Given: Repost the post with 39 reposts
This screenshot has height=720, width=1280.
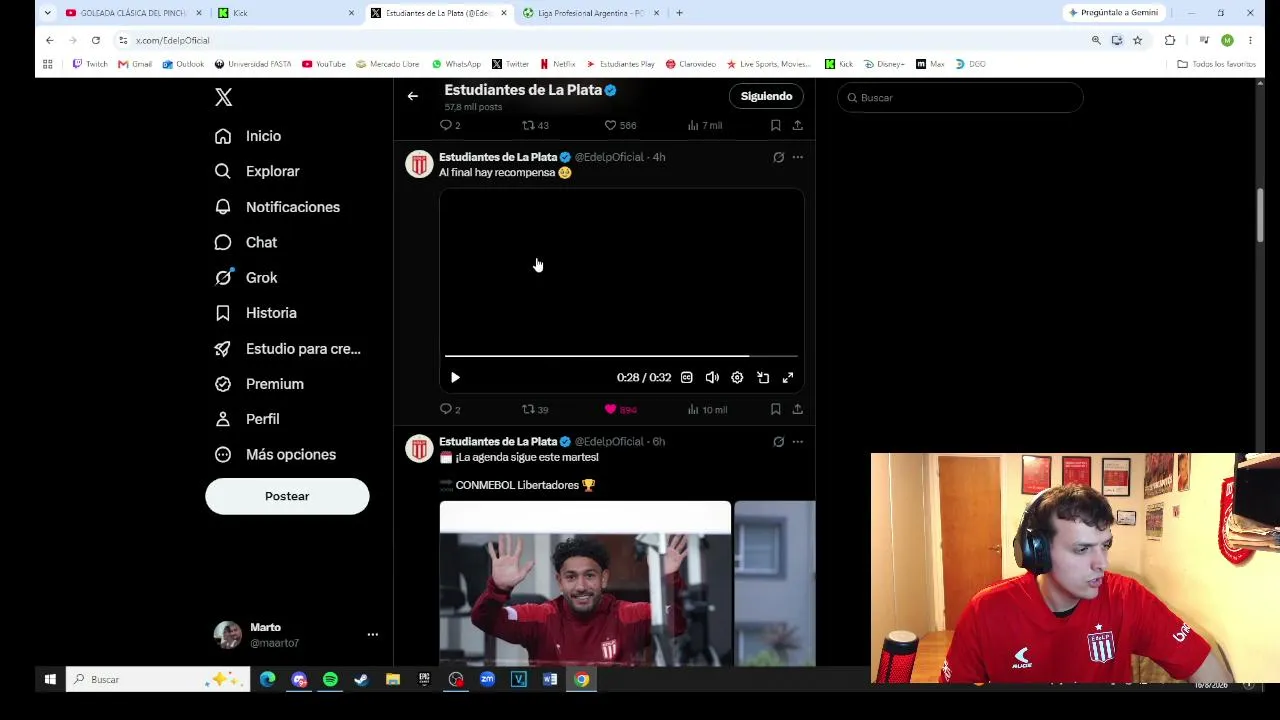Looking at the screenshot, I should (x=535, y=409).
